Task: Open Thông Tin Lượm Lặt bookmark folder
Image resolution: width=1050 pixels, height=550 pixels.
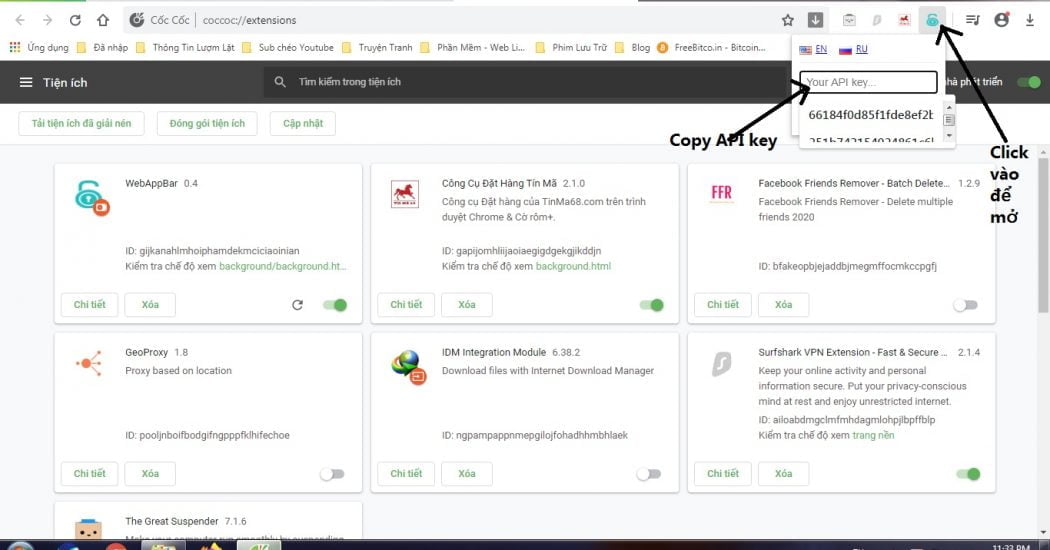Action: pyautogui.click(x=185, y=48)
